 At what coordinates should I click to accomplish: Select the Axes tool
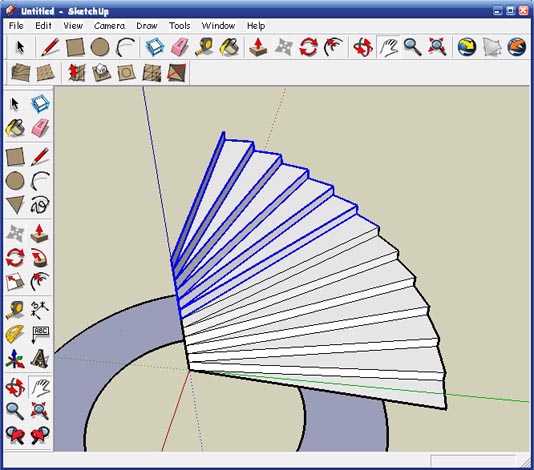point(15,358)
